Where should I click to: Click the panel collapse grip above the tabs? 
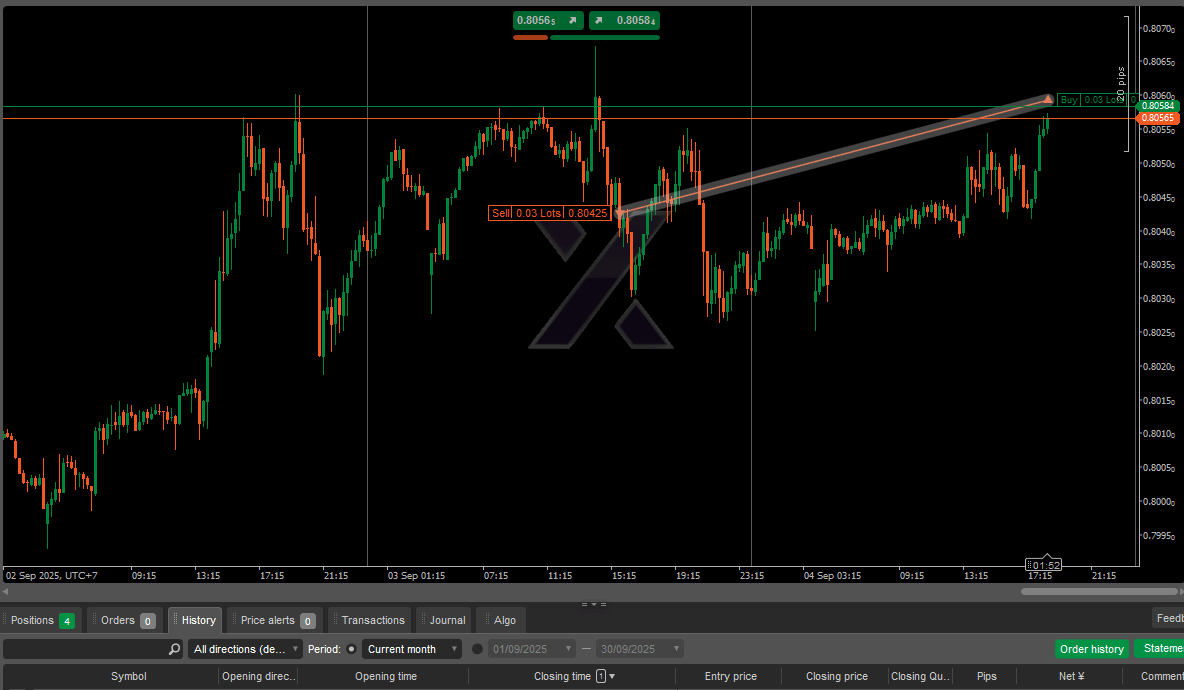[594, 604]
